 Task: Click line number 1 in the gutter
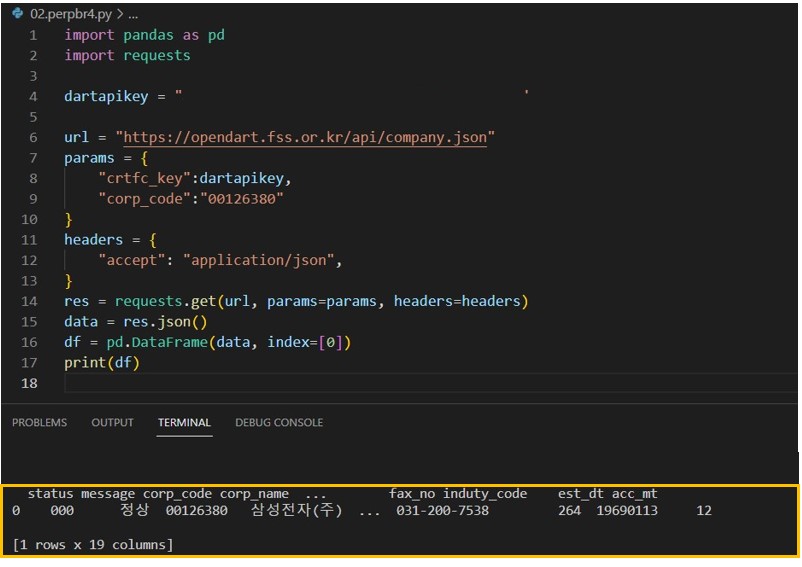point(33,35)
